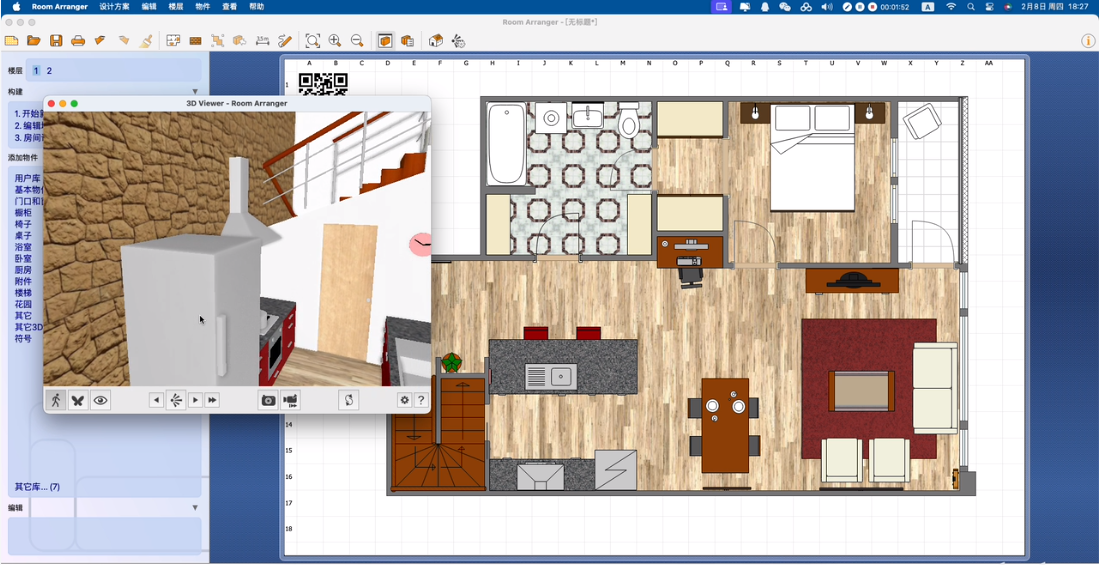The image size is (1099, 565).
Task: Switch to floor 1
Action: click(x=36, y=71)
